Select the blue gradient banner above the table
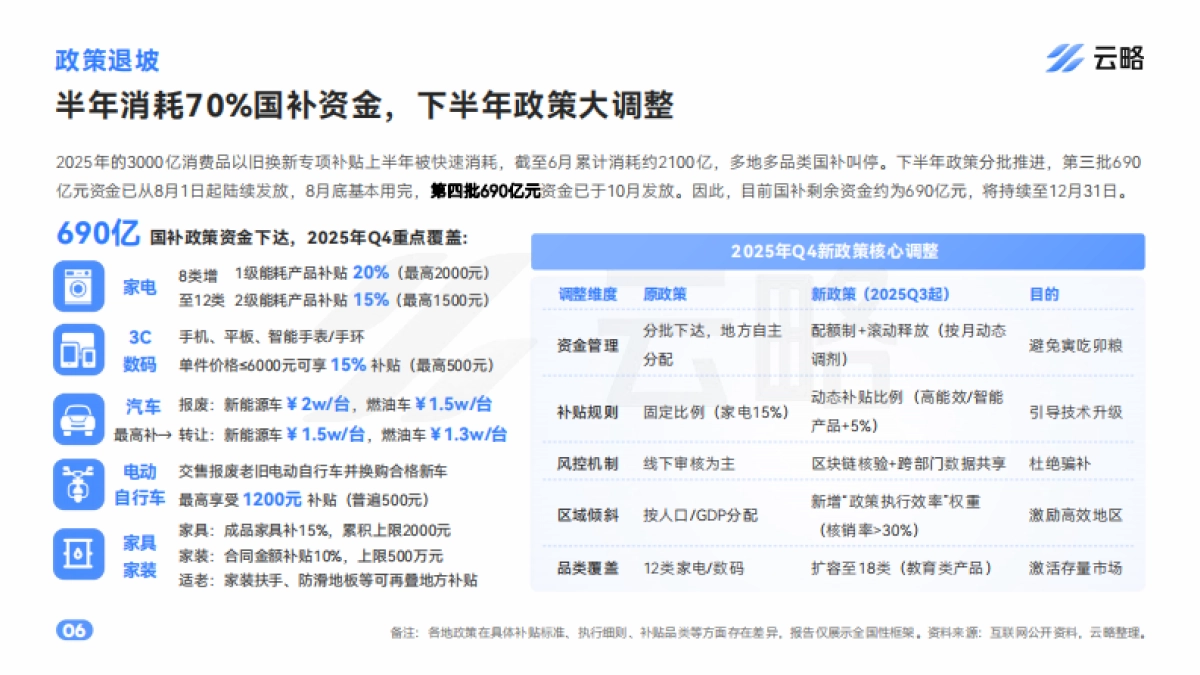The image size is (1200, 675). (x=840, y=252)
